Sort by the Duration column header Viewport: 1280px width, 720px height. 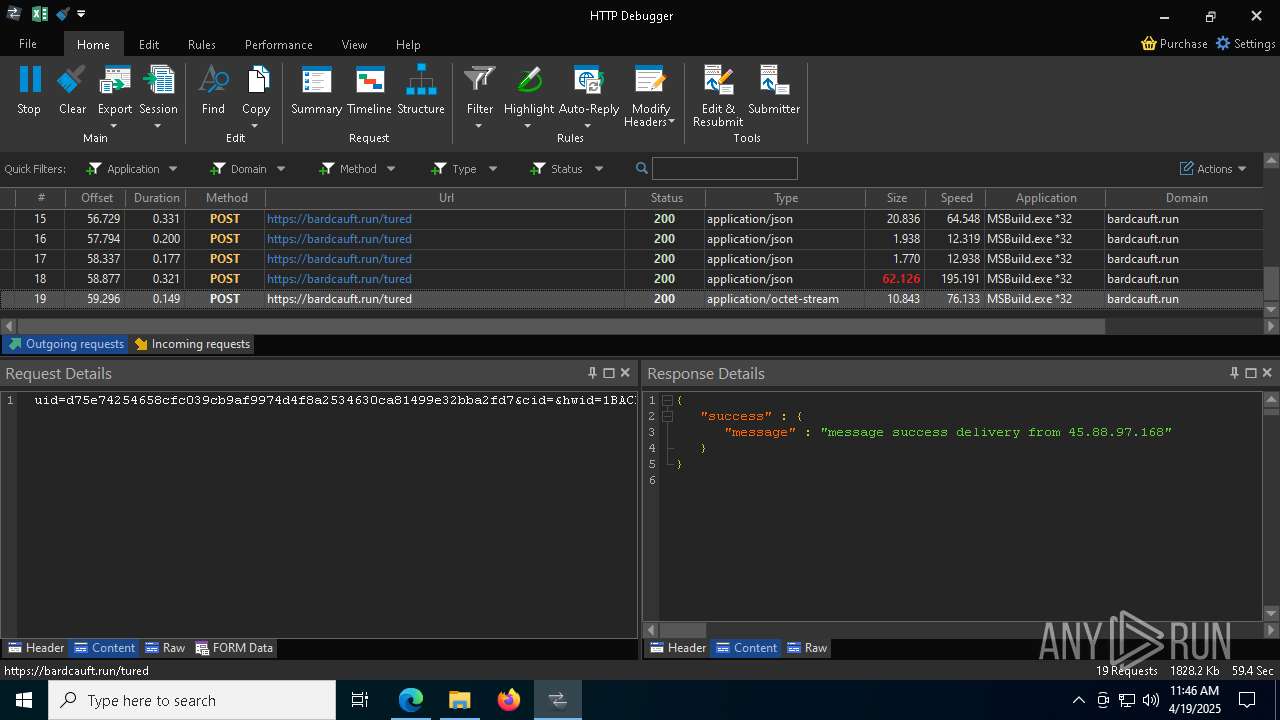pos(157,198)
